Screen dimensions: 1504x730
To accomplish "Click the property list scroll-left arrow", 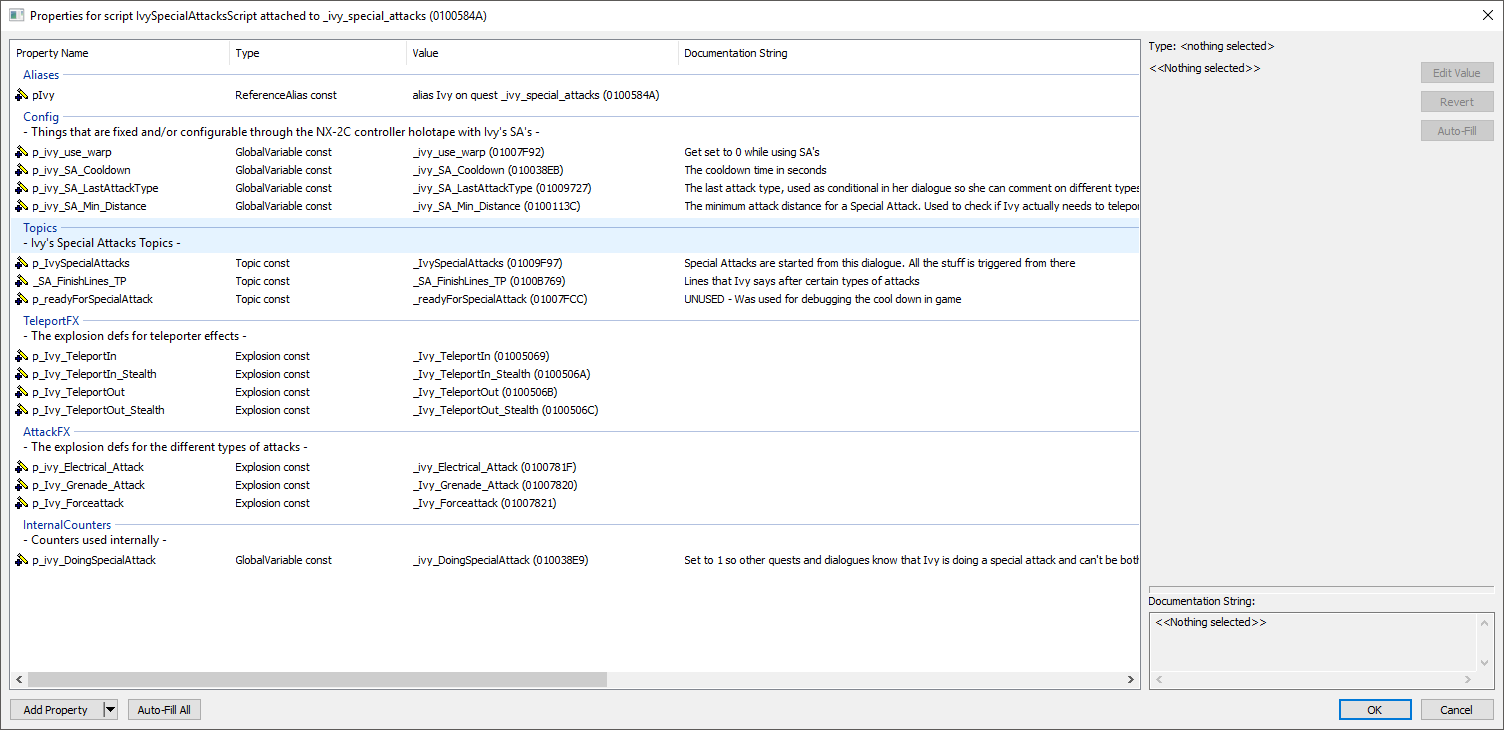I will pos(19,680).
